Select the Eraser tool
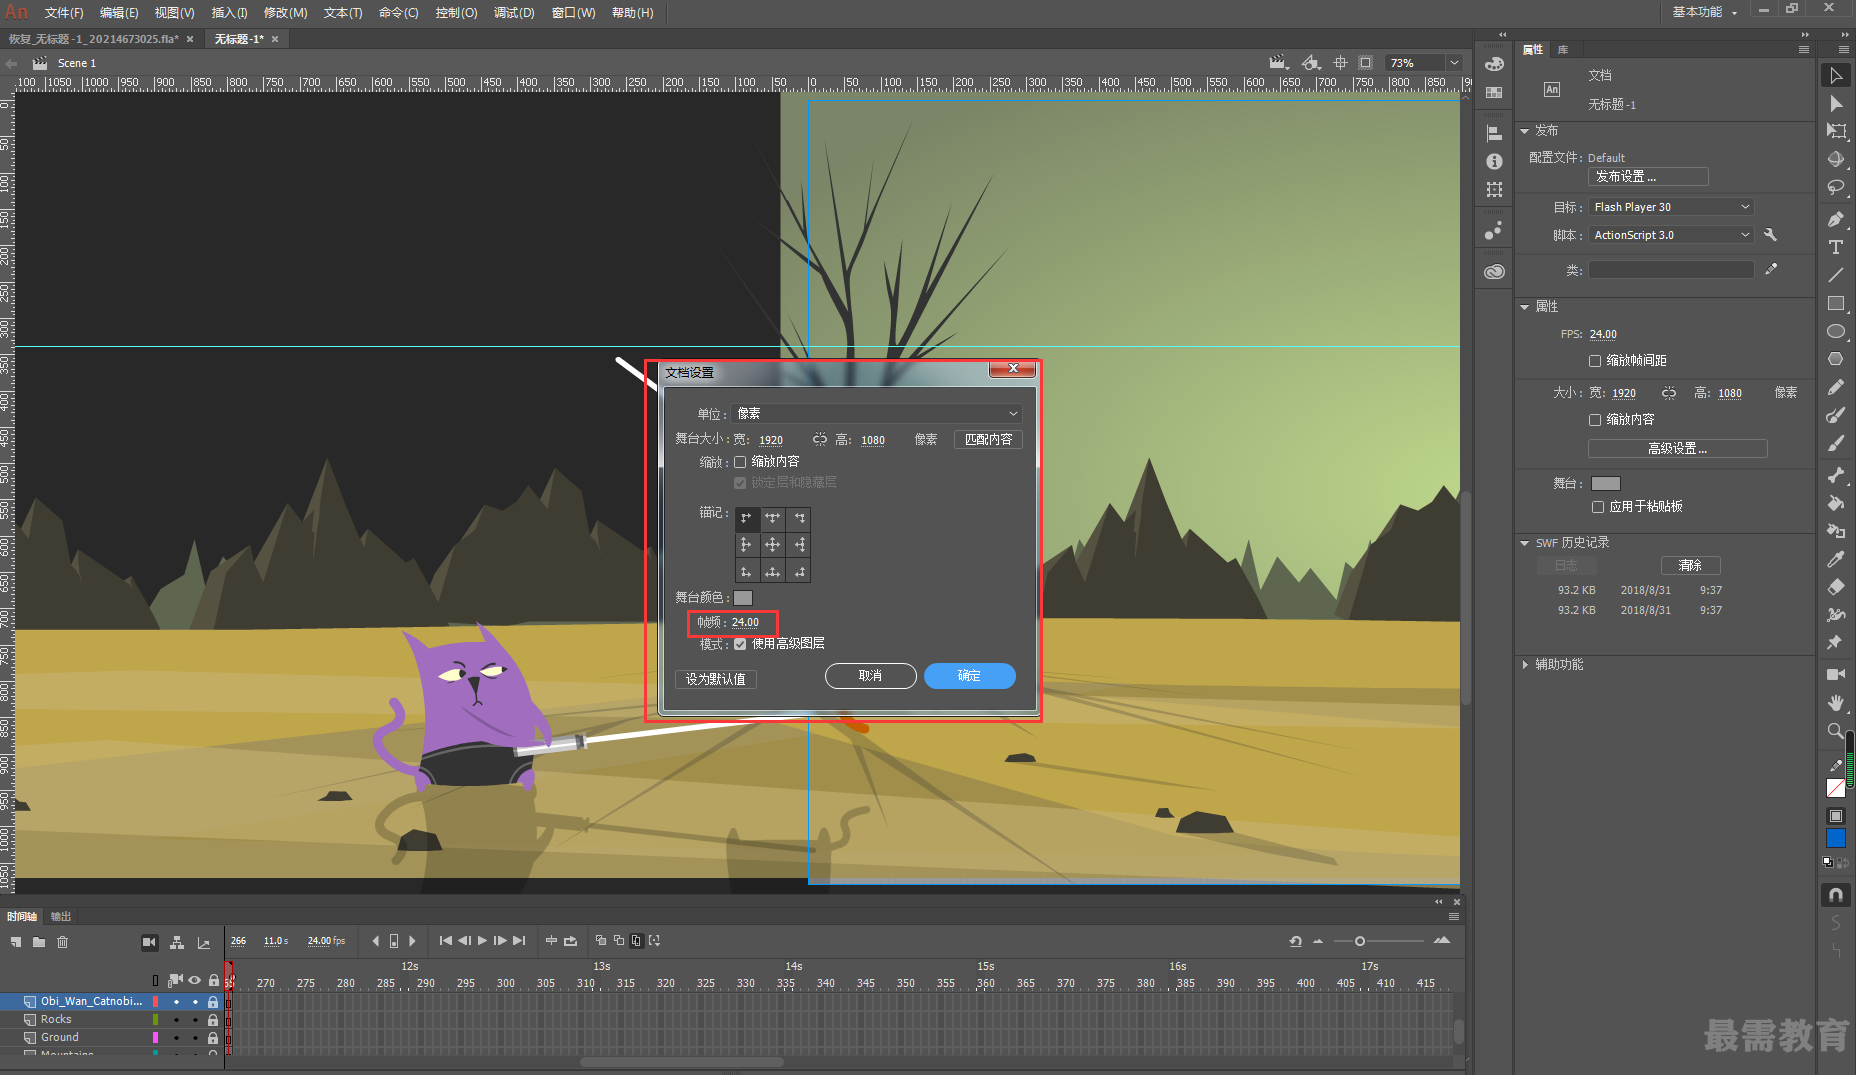The width and height of the screenshot is (1856, 1075). (1836, 587)
